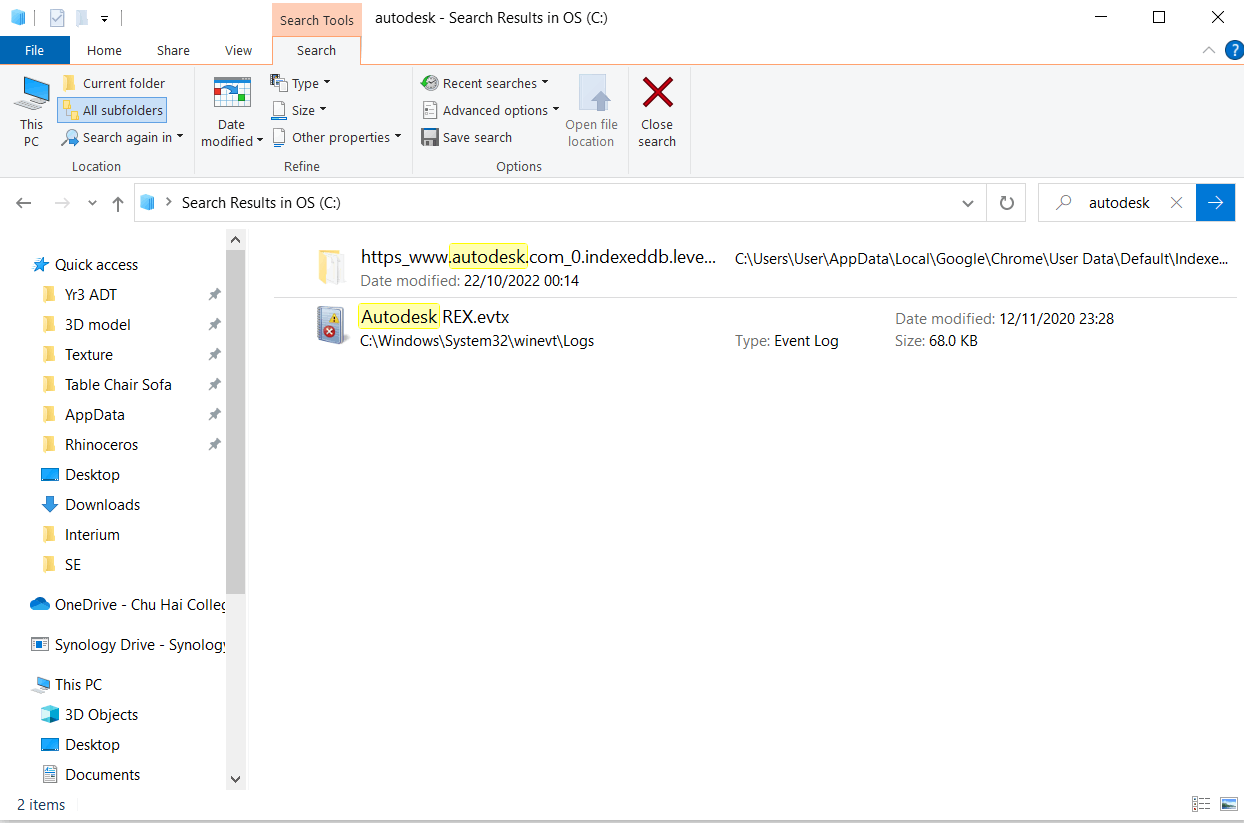
Task: Click the red Close search icon
Action: point(657,93)
